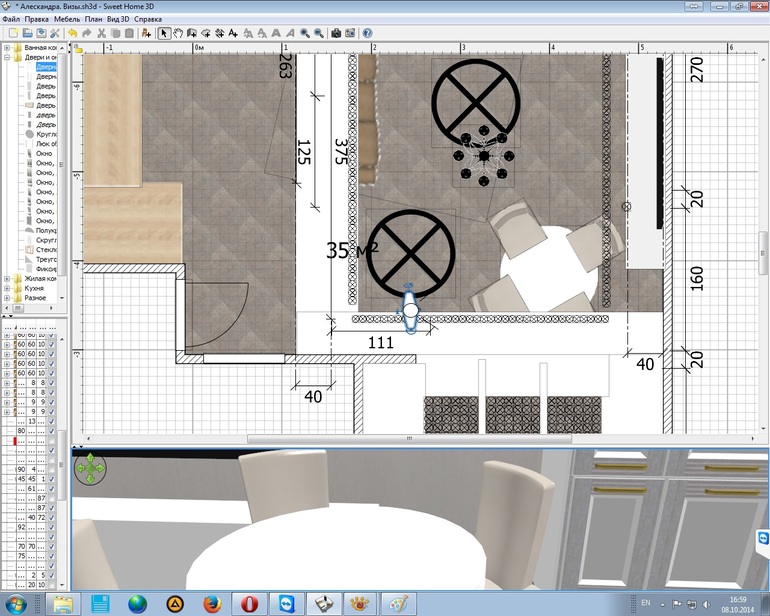770x616 pixels.
Task: Switch to TeamViewer in the taskbar
Action: [286, 604]
